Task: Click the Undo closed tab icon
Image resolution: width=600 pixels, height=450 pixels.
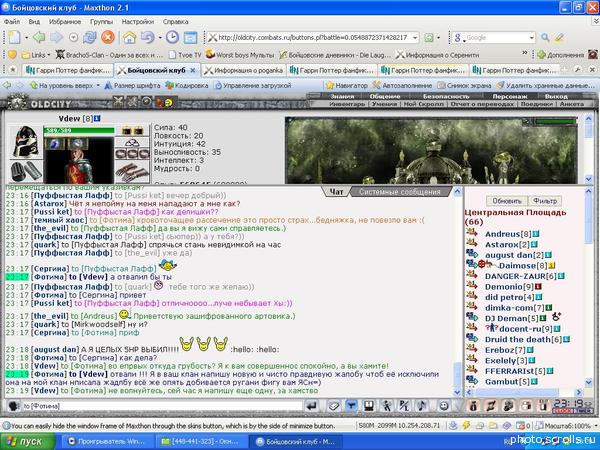Action: tap(147, 38)
